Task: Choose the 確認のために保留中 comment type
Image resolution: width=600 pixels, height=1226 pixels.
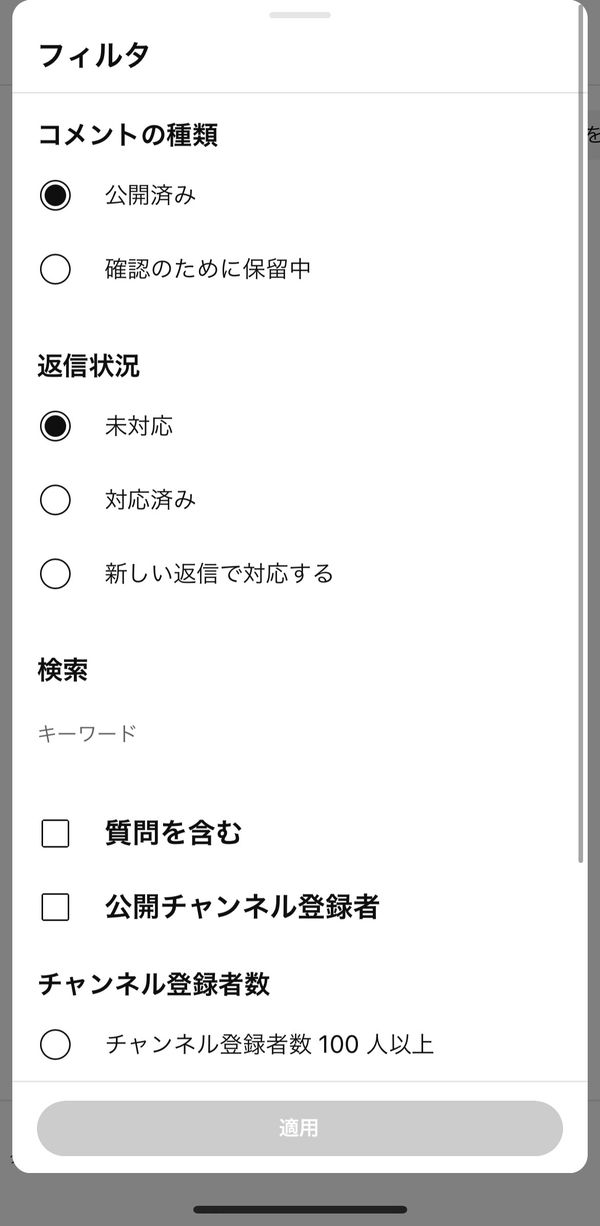Action: pyautogui.click(x=55, y=269)
